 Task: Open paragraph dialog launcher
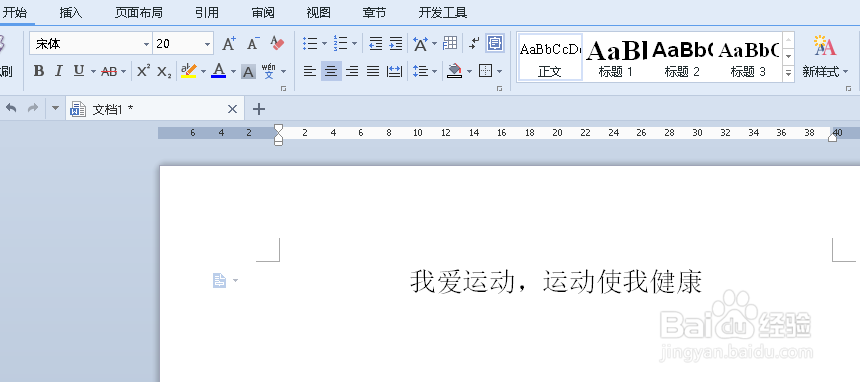500,88
